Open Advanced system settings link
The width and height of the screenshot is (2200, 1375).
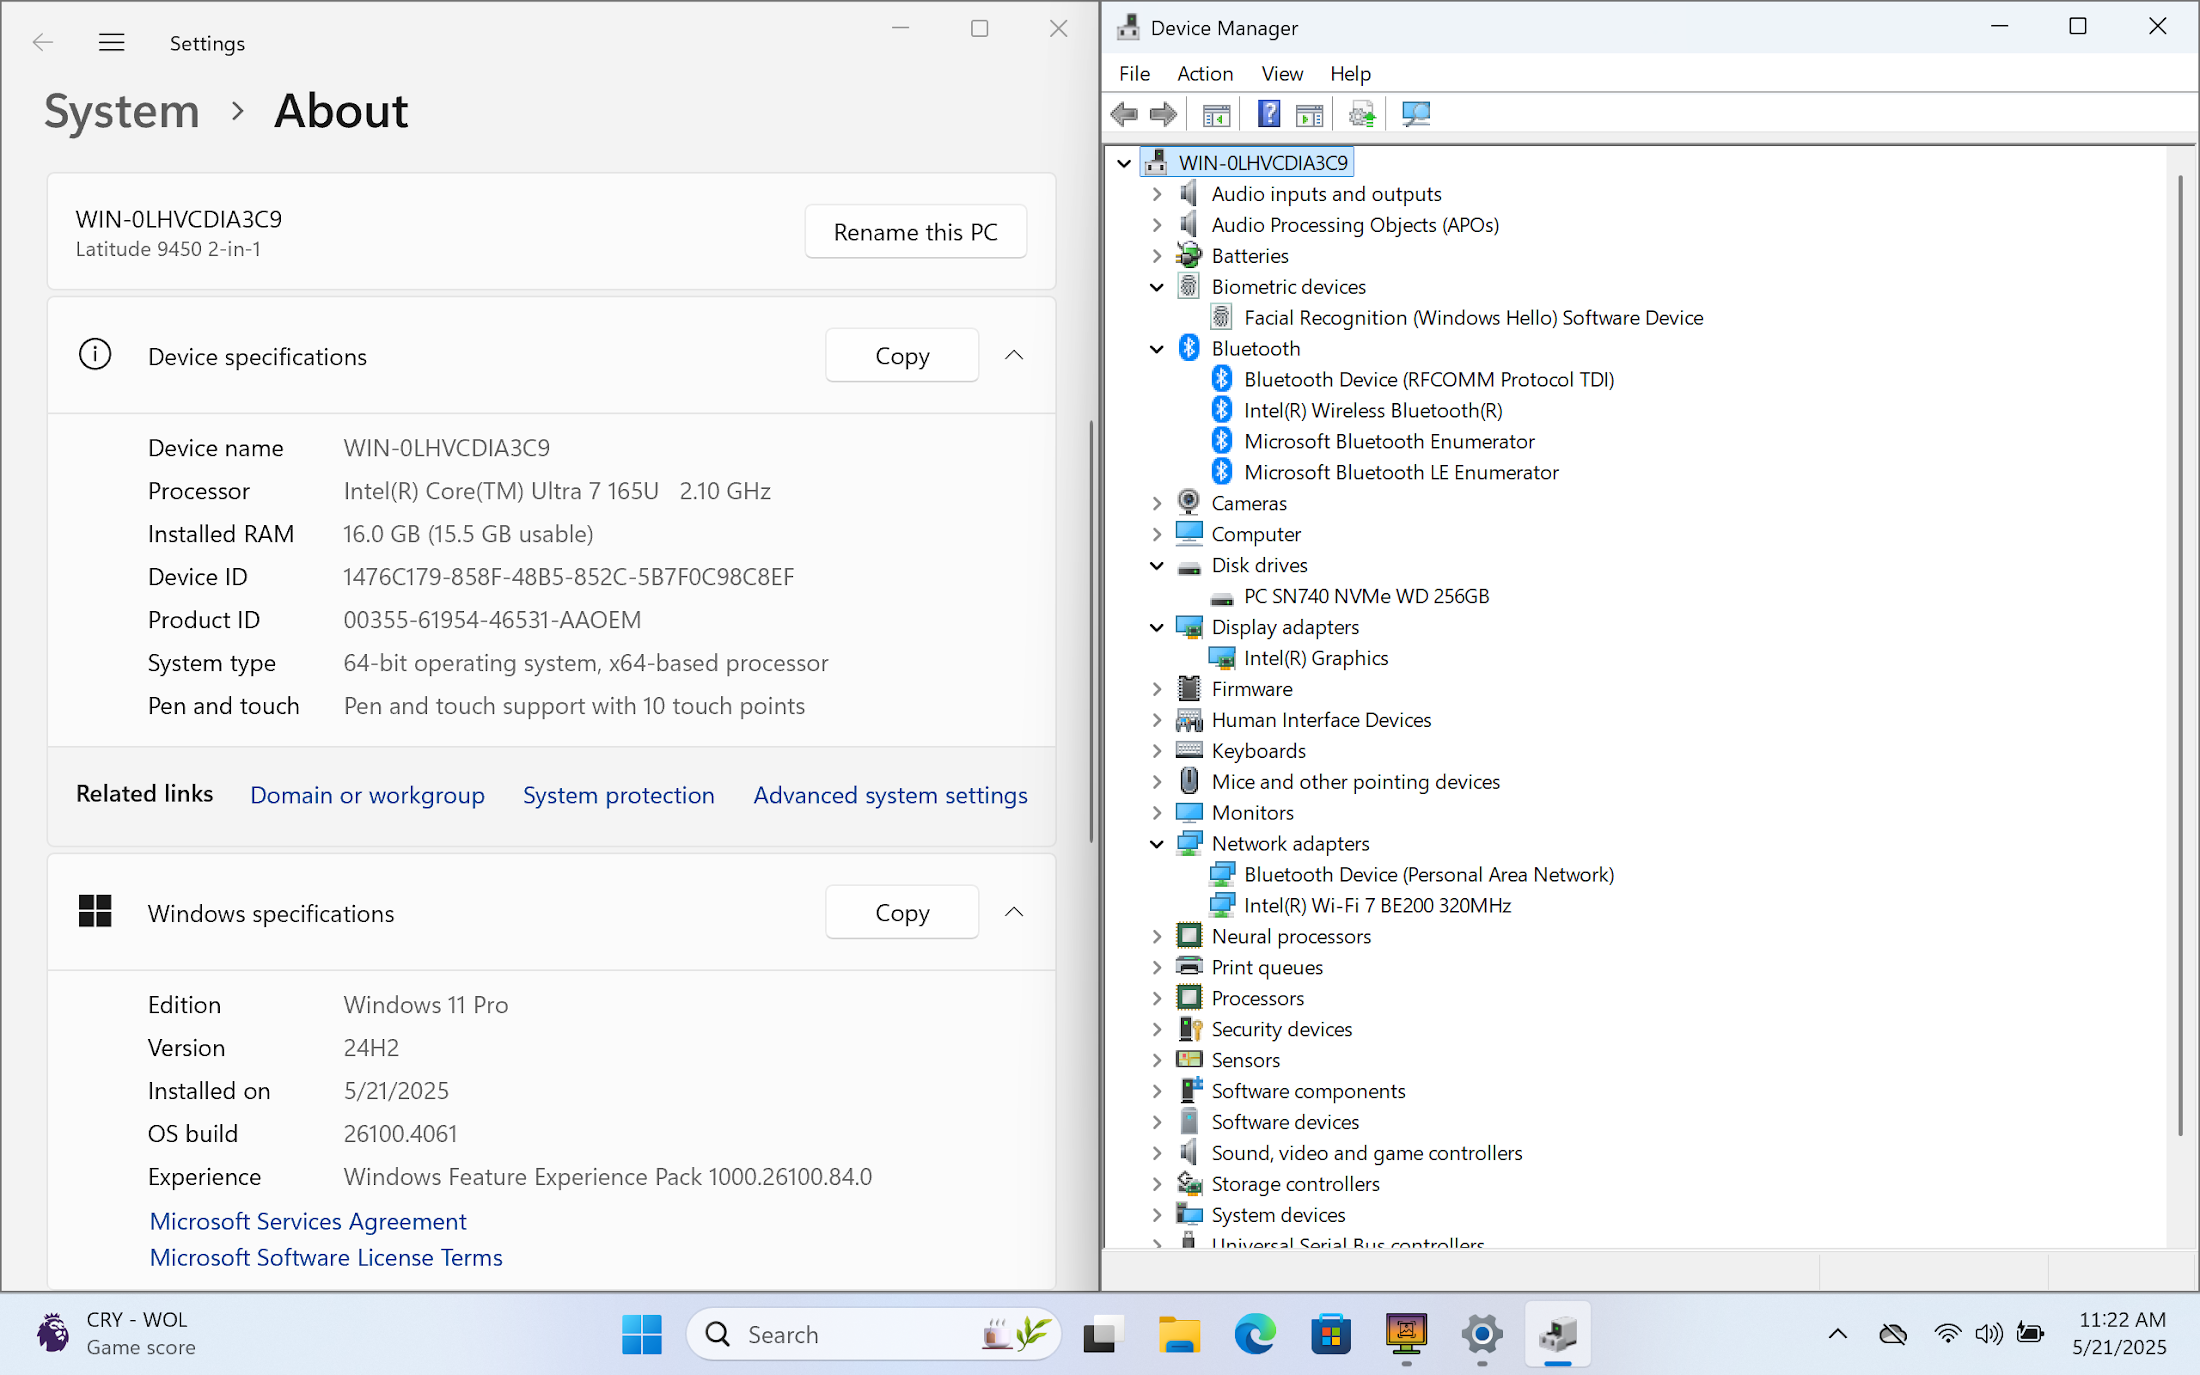pos(890,795)
